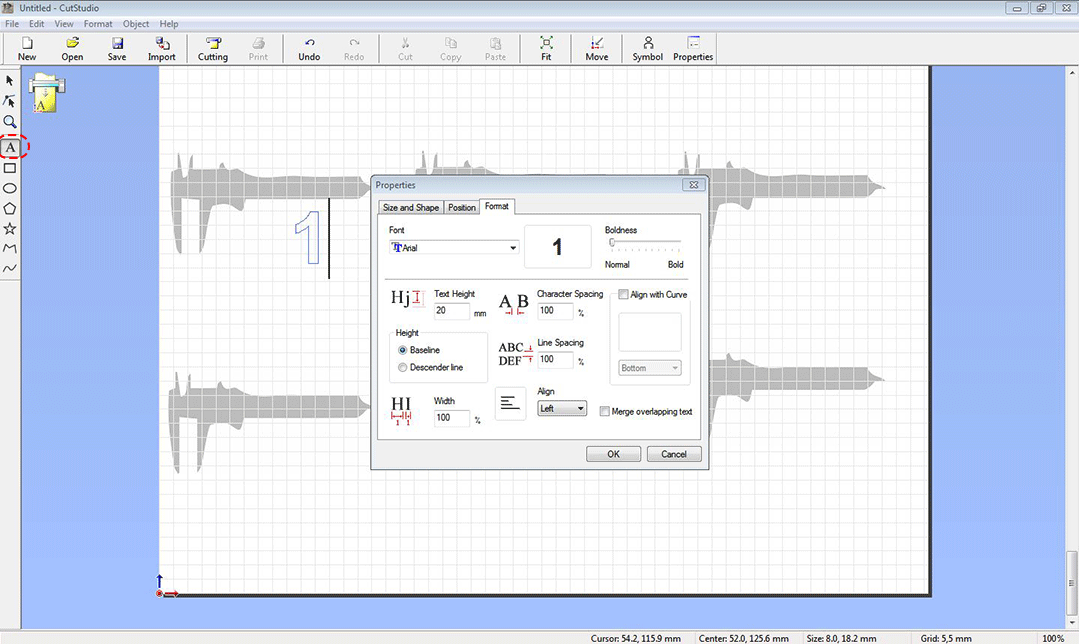Click the Center coordinates status entry
This screenshot has height=644, width=1079.
click(x=743, y=638)
